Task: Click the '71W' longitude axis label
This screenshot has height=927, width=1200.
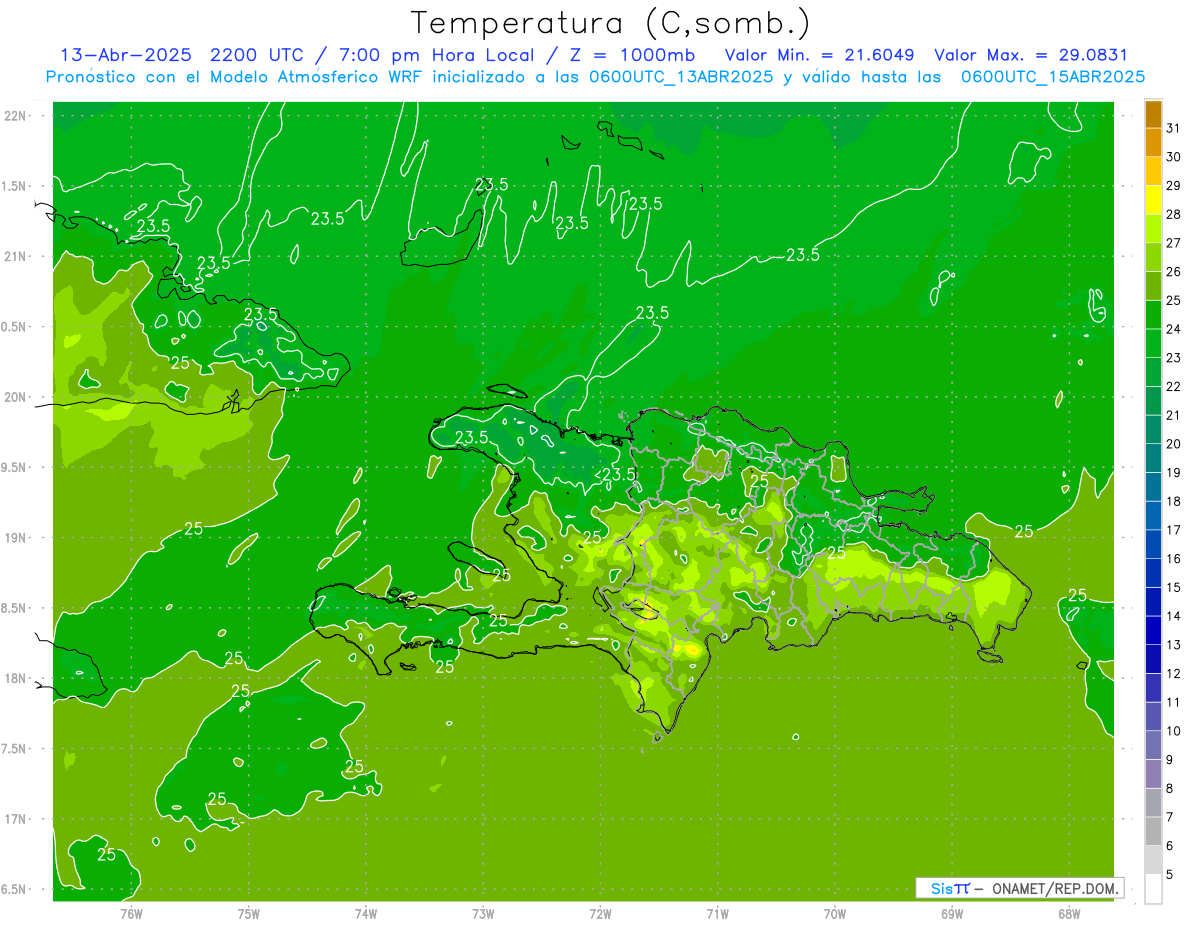Action: coord(717,913)
